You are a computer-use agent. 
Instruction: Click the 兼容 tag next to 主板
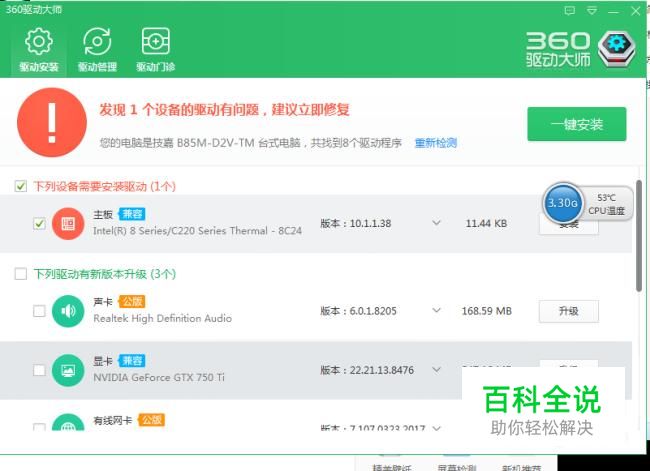click(132, 214)
